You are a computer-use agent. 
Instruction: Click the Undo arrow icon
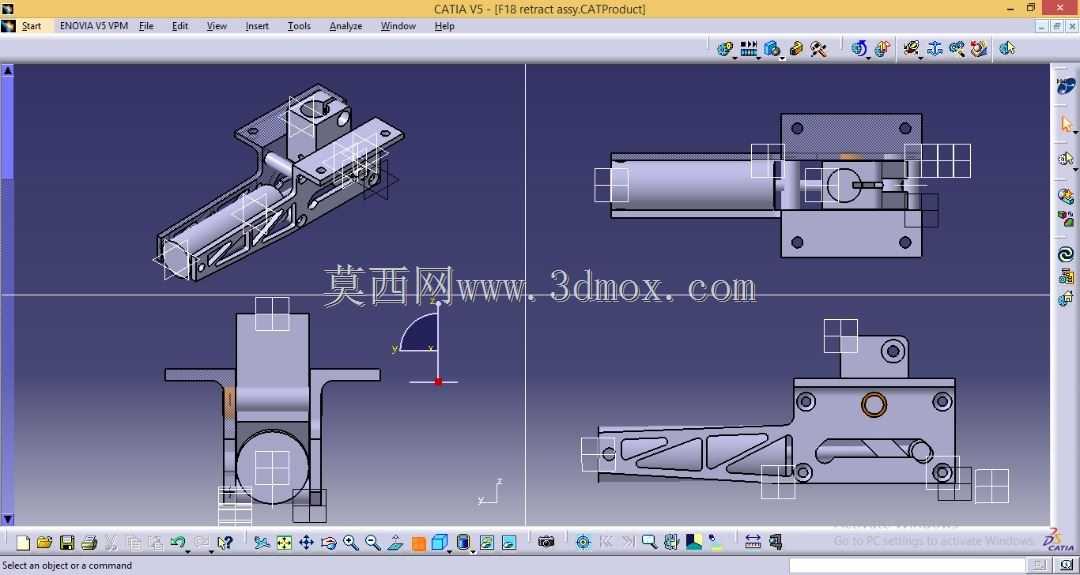[x=177, y=543]
